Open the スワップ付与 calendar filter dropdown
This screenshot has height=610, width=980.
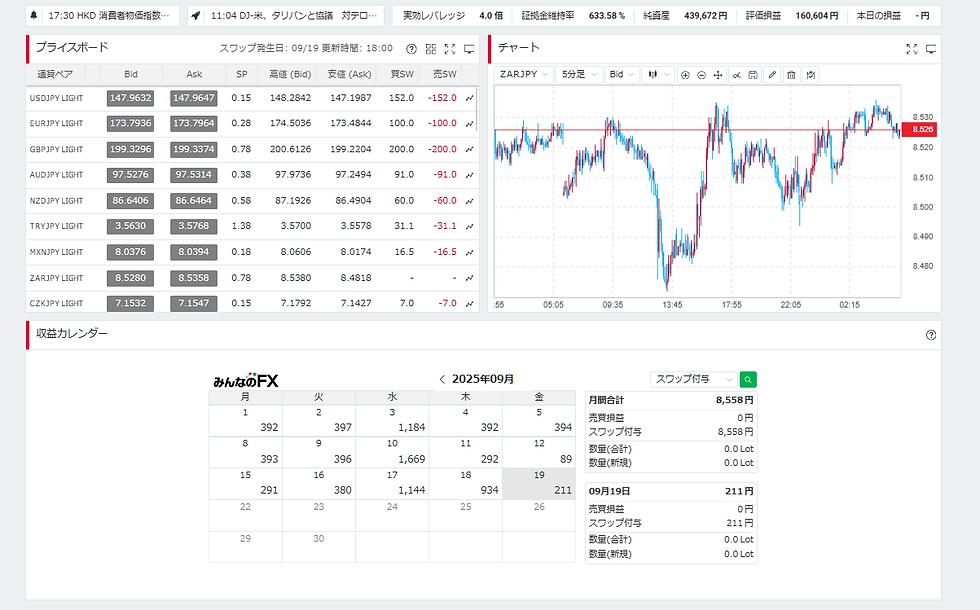pos(694,379)
